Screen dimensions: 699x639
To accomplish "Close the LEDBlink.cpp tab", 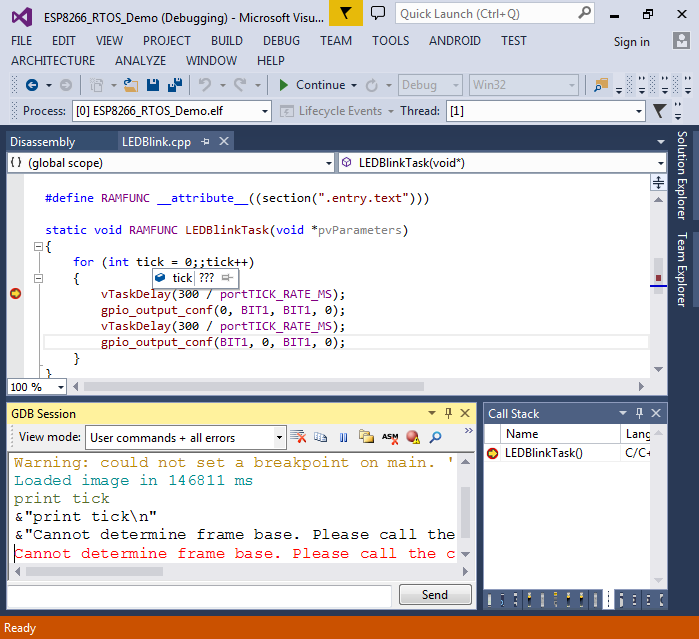I will (x=224, y=141).
